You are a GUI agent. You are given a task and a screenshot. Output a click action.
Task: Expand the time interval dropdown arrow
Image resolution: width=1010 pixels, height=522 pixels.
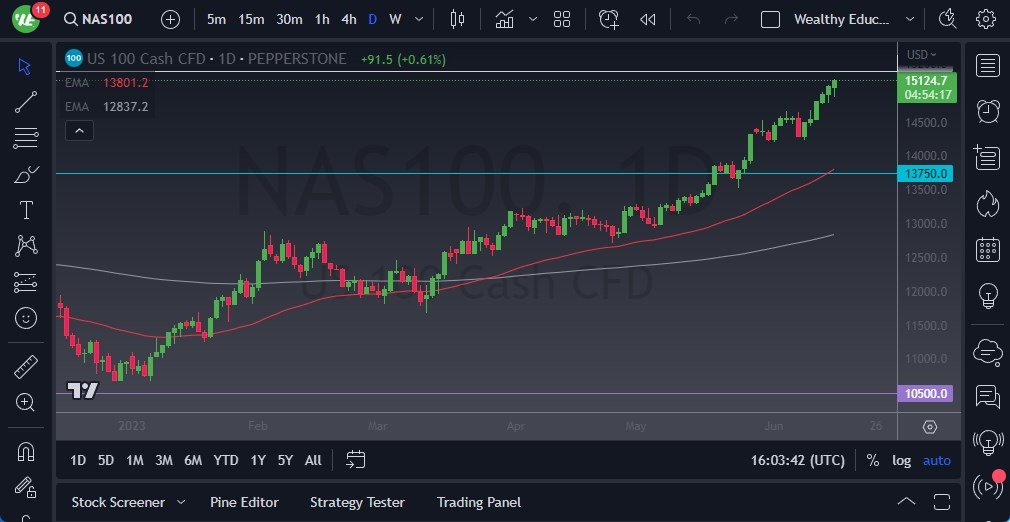(418, 19)
